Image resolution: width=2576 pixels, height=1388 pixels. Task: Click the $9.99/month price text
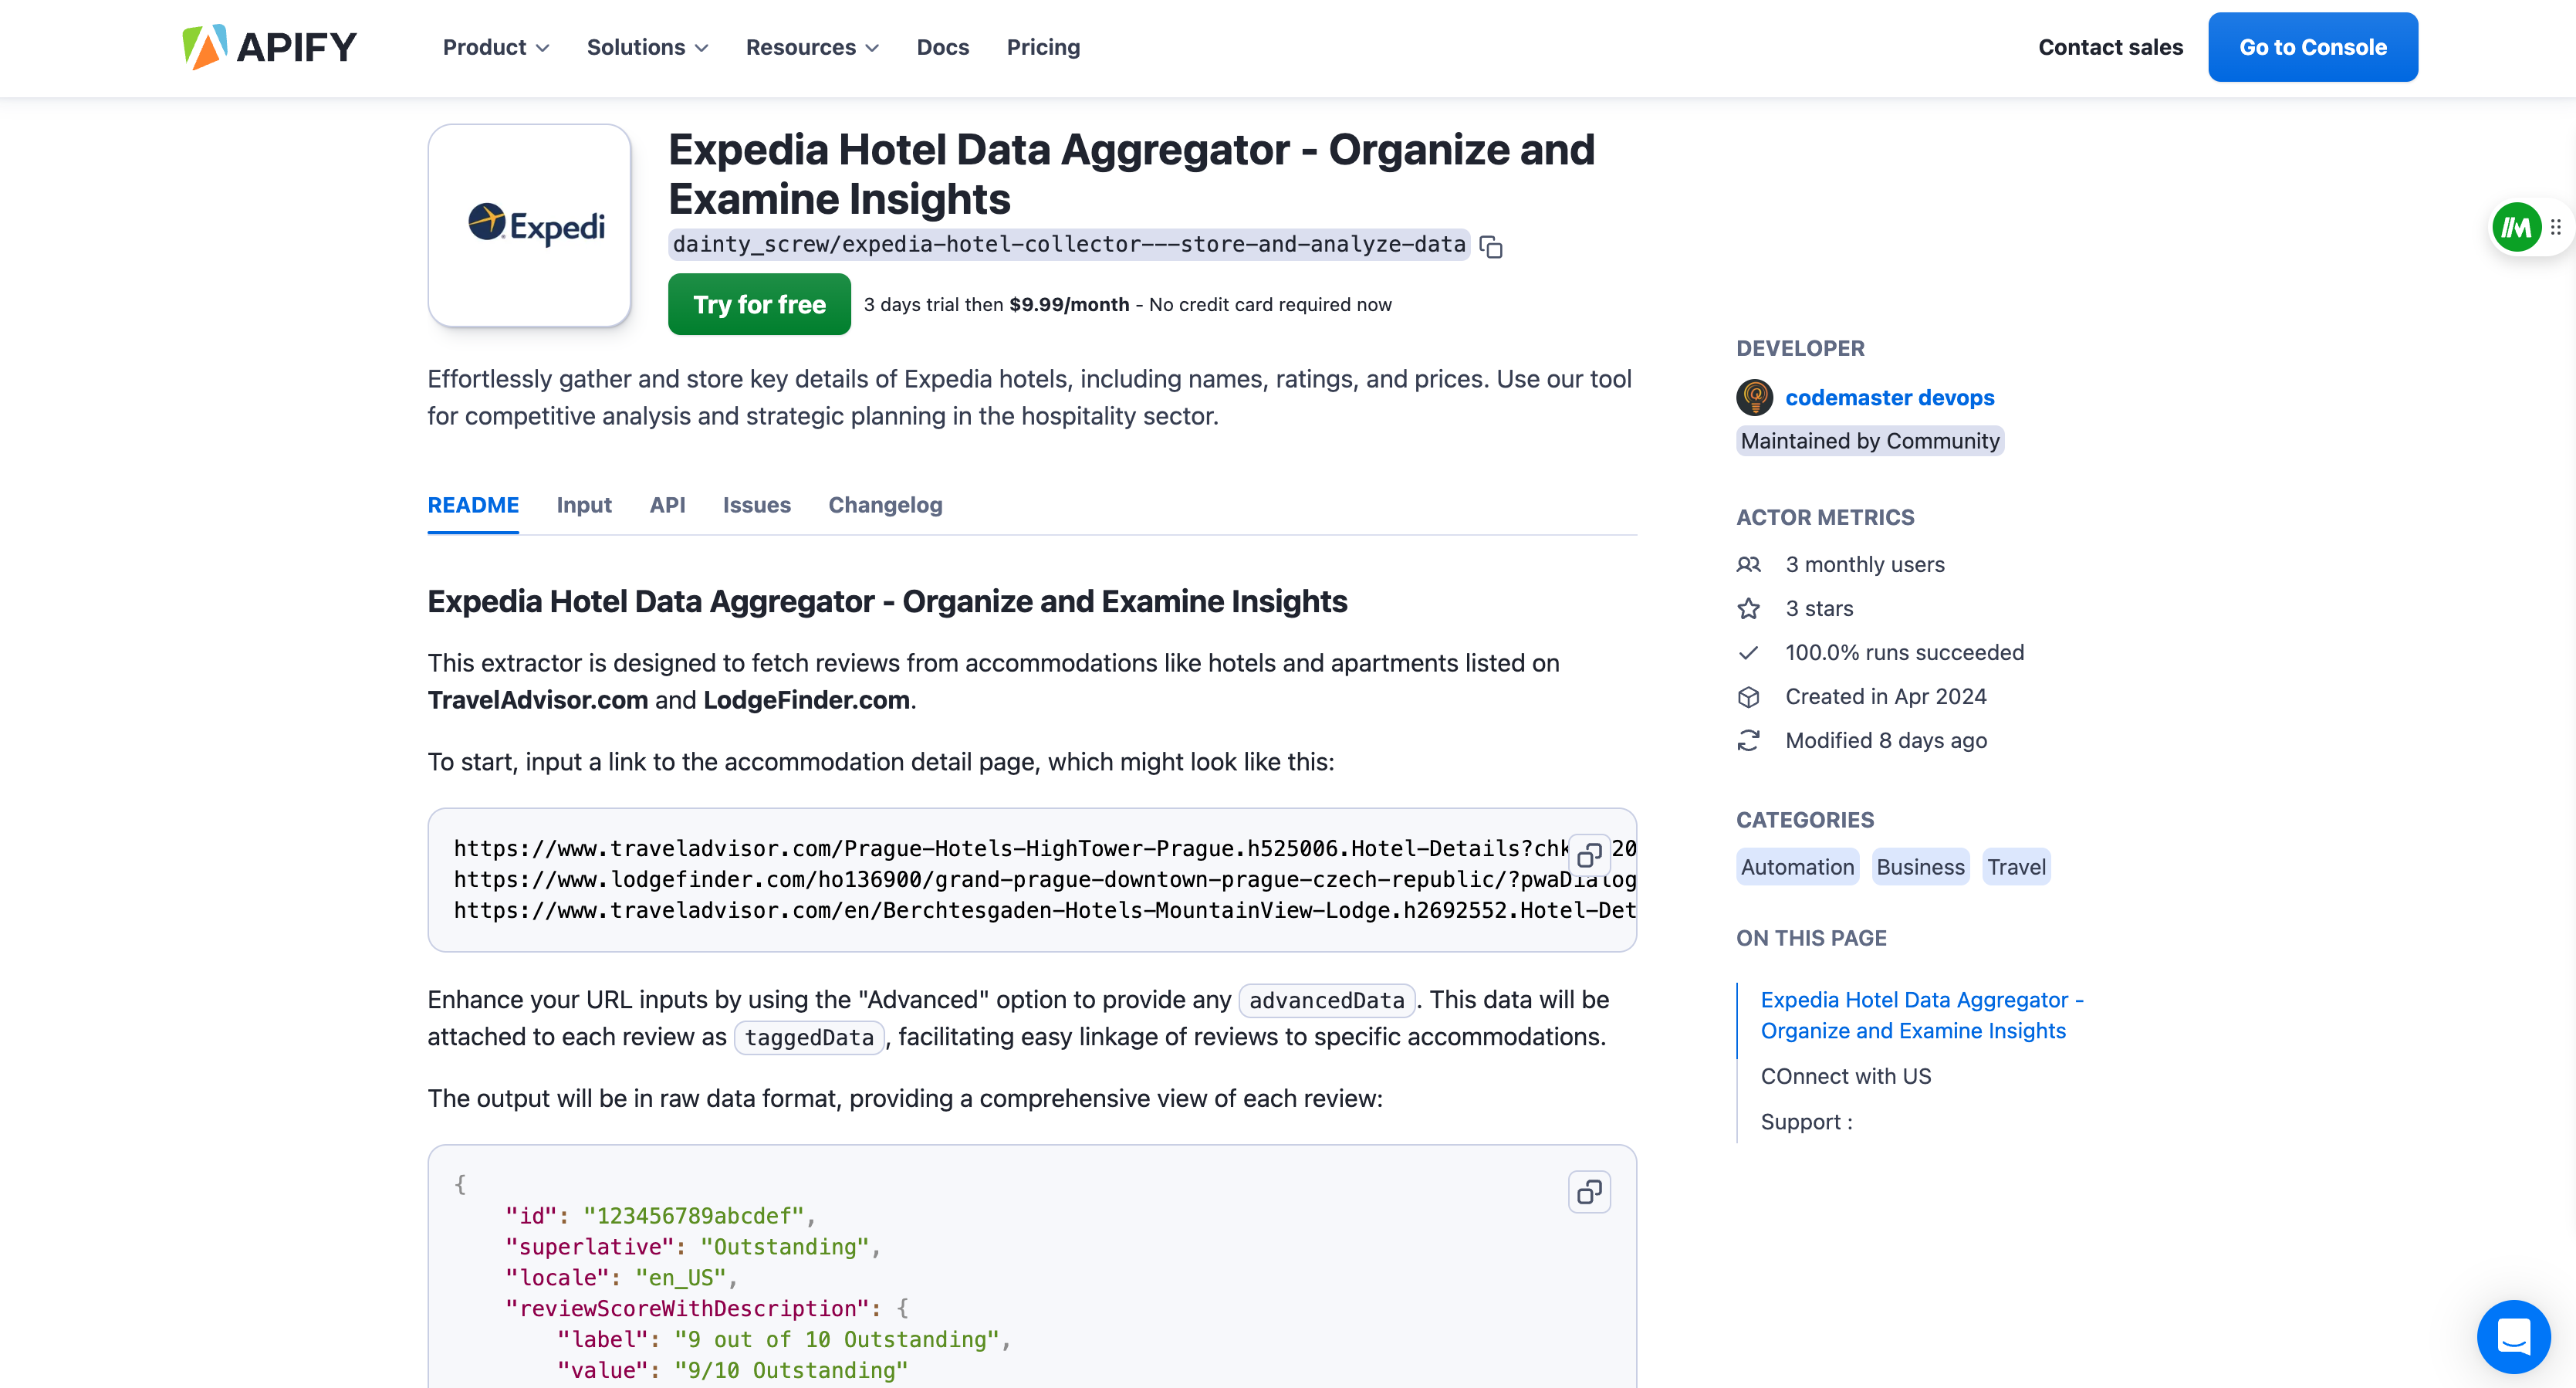pyautogui.click(x=1069, y=304)
